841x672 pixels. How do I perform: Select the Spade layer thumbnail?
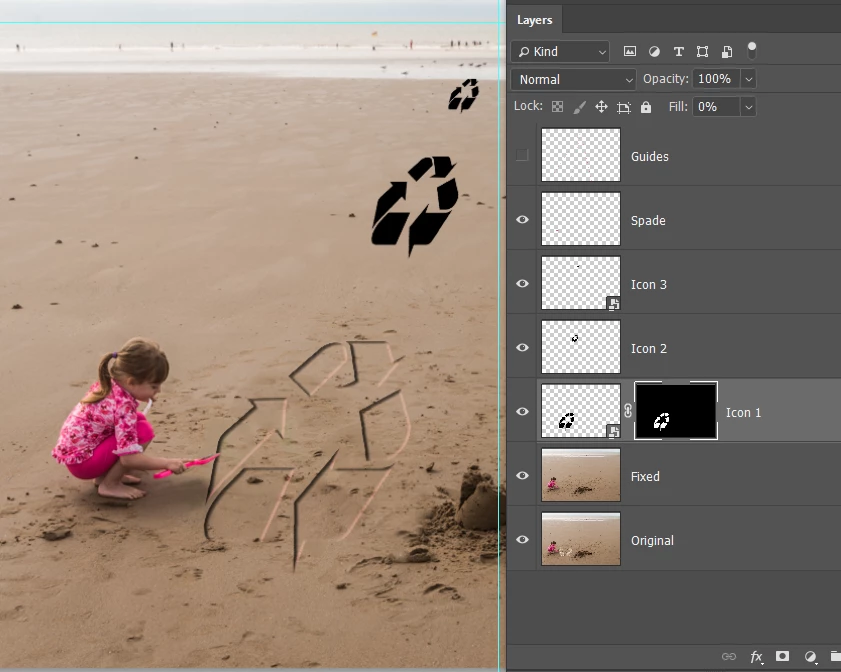pyautogui.click(x=581, y=219)
